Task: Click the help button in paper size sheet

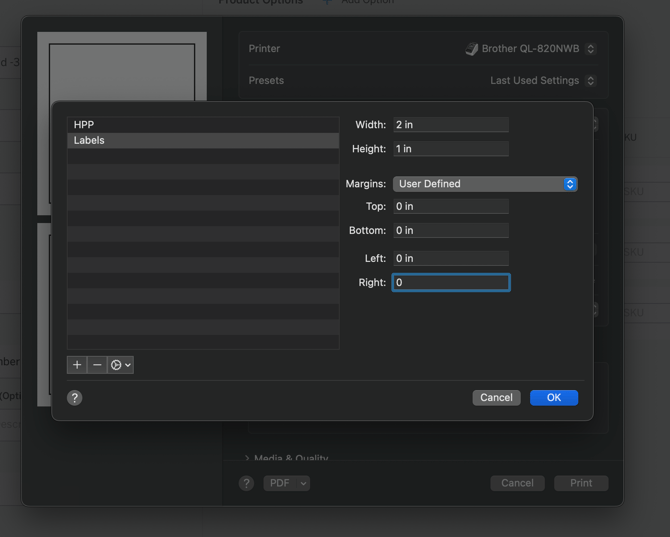Action: click(x=75, y=398)
